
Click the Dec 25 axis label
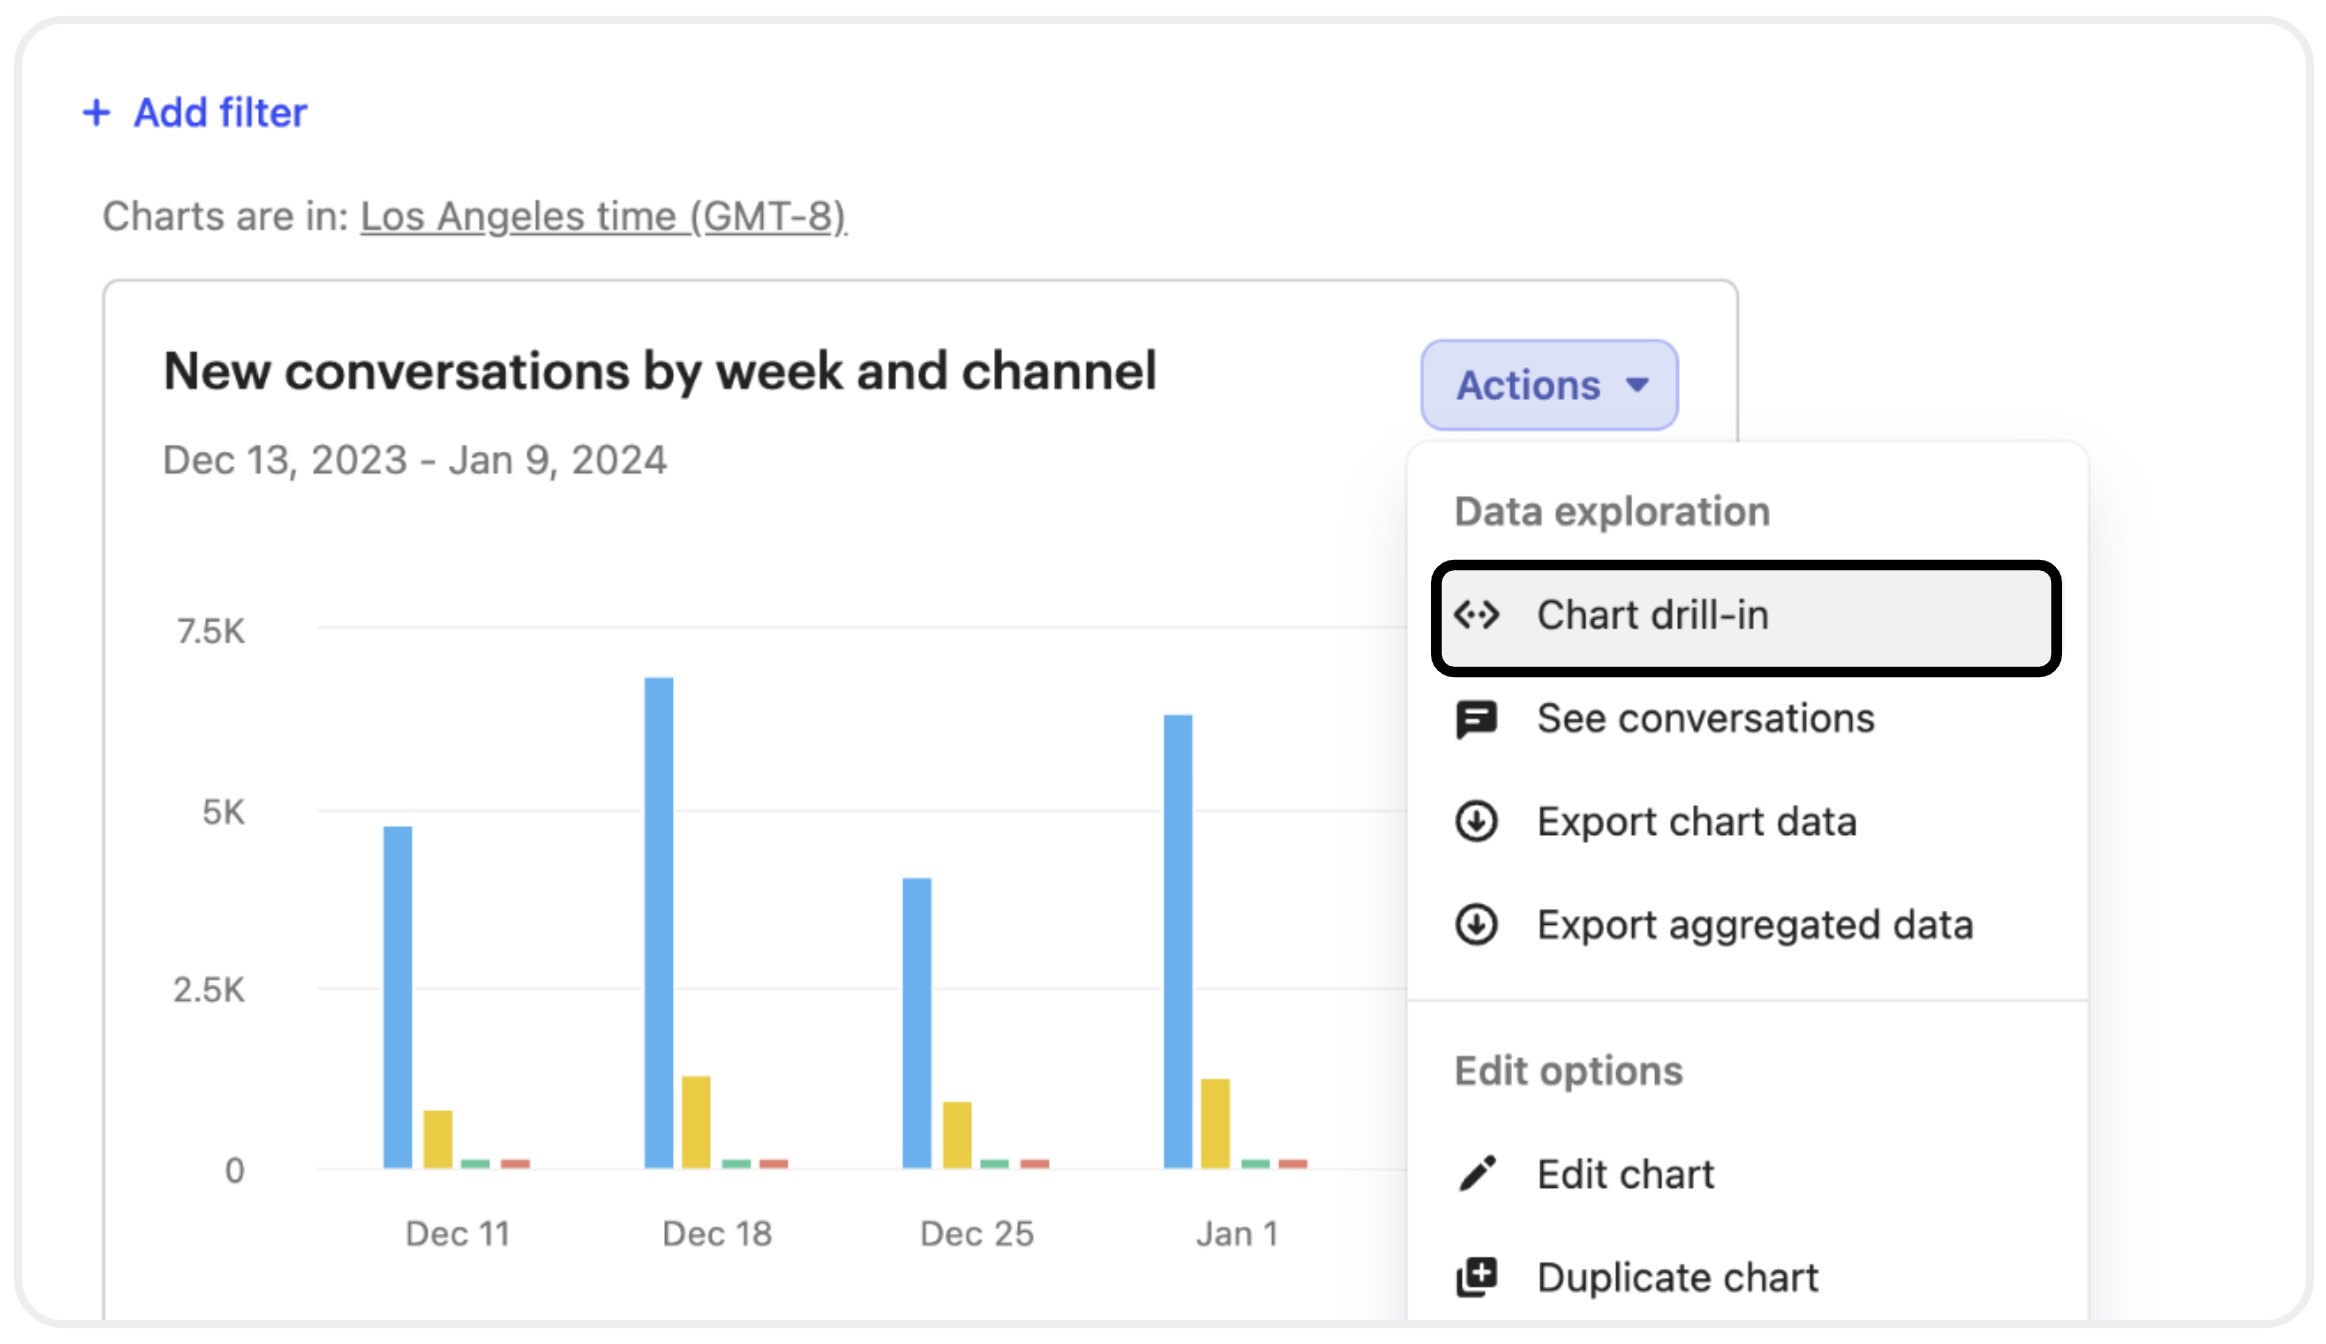point(977,1234)
